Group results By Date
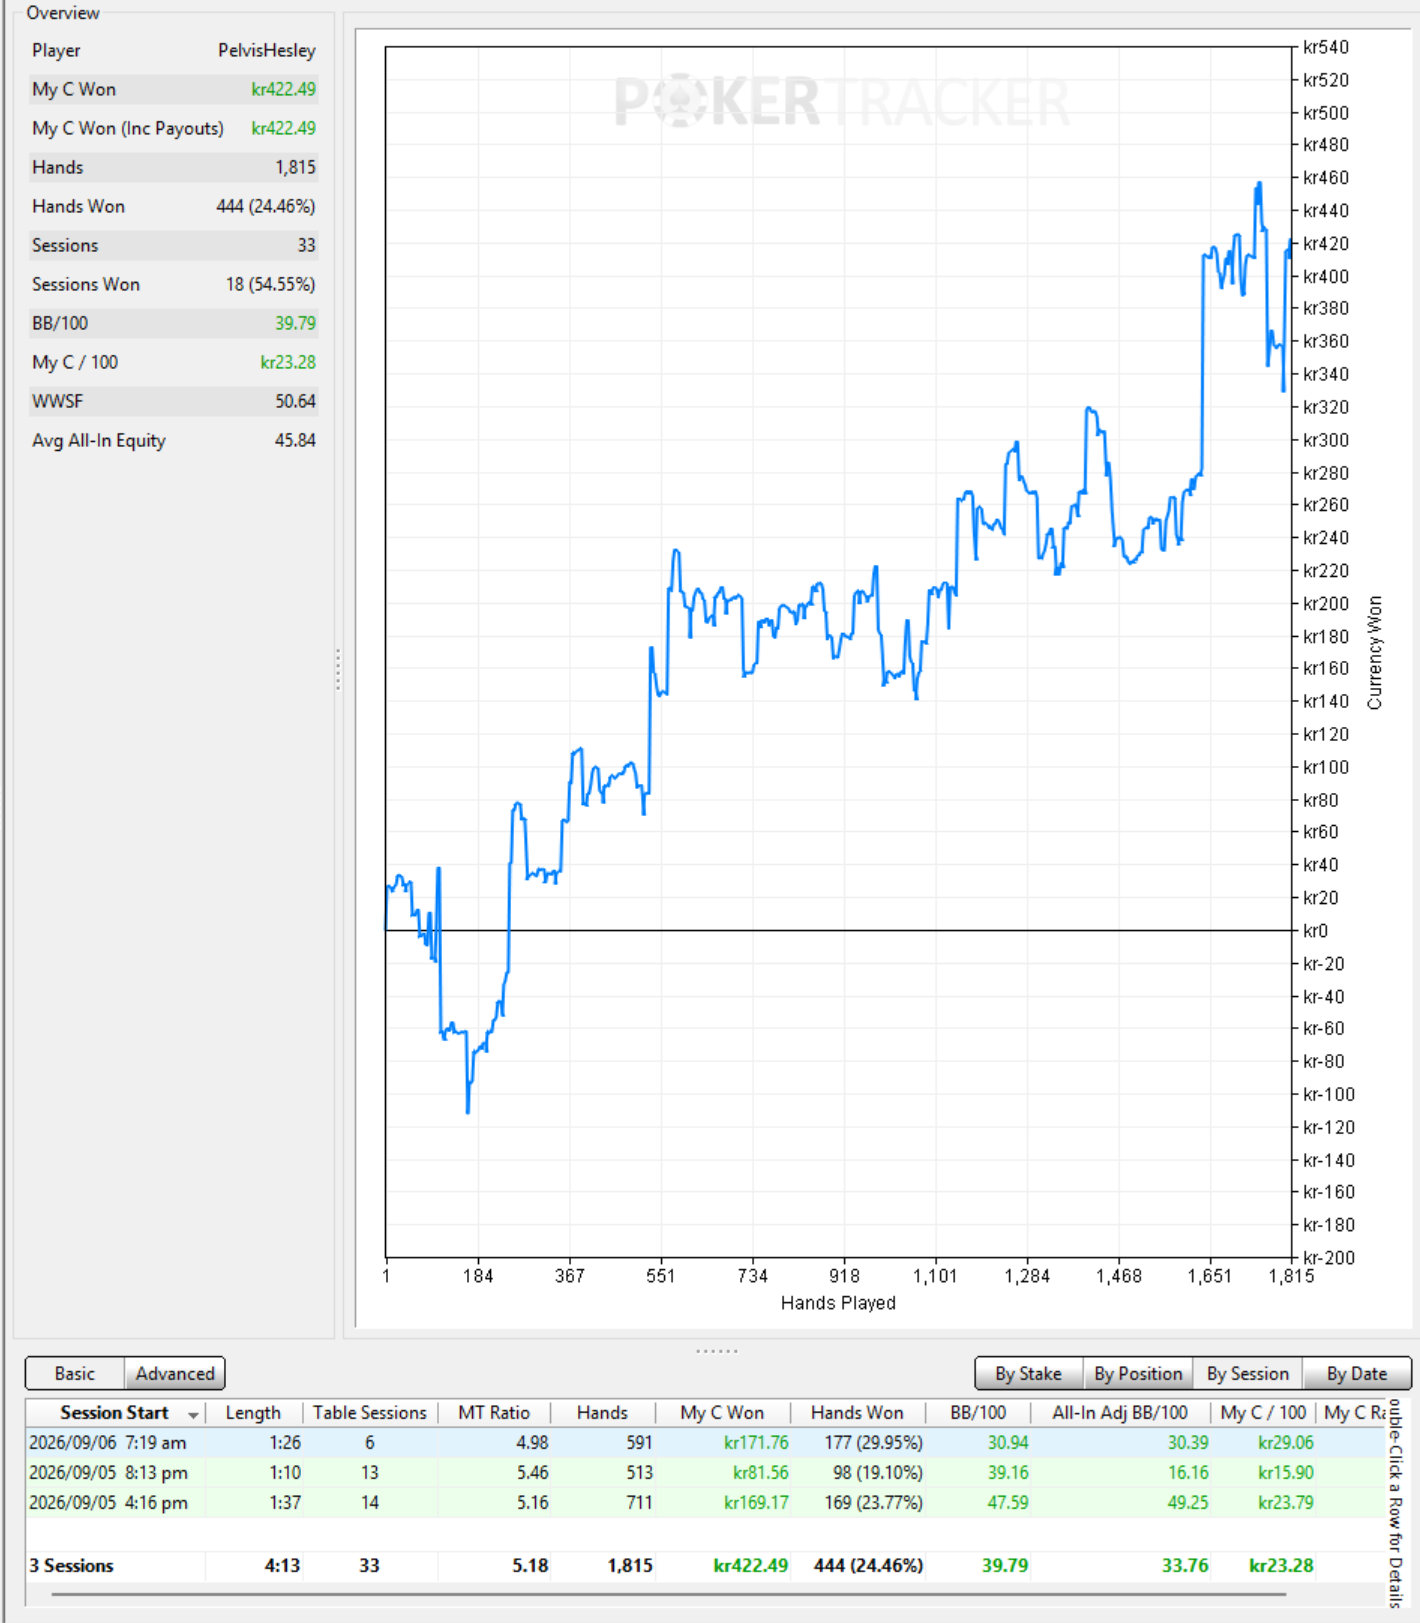This screenshot has width=1420, height=1623. click(x=1357, y=1373)
